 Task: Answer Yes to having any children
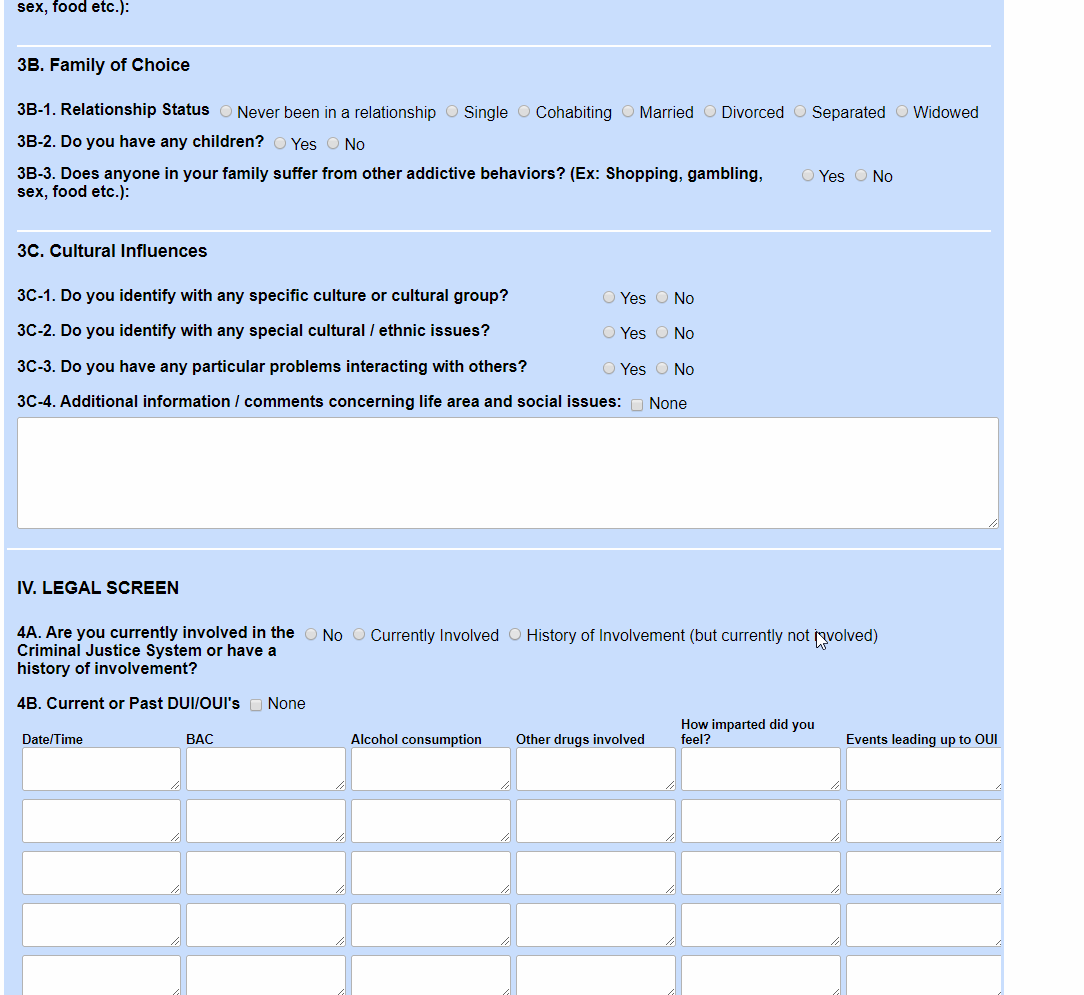[280, 143]
